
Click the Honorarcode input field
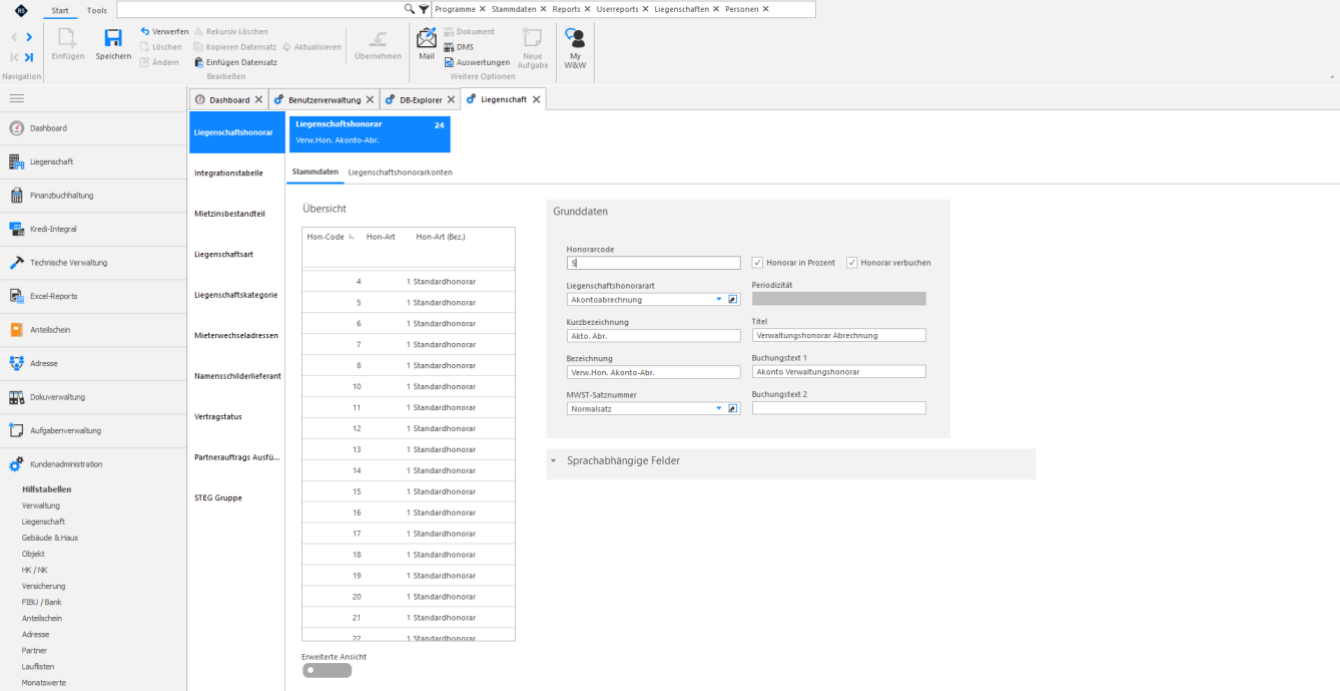tap(653, 263)
